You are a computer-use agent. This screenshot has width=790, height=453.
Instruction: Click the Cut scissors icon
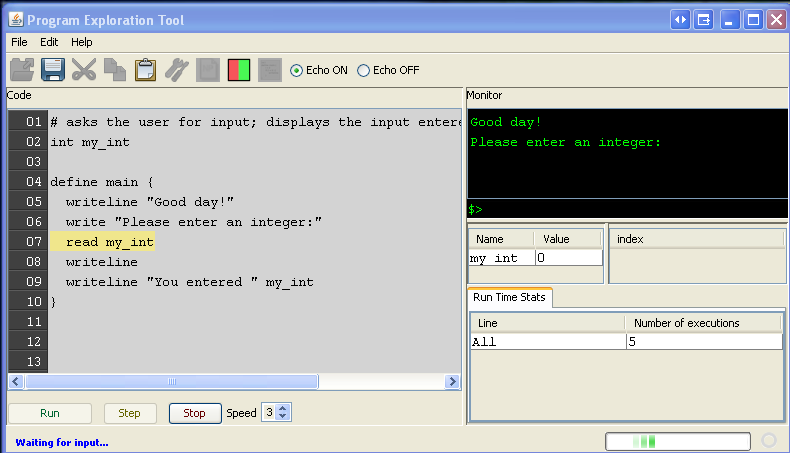(84, 70)
